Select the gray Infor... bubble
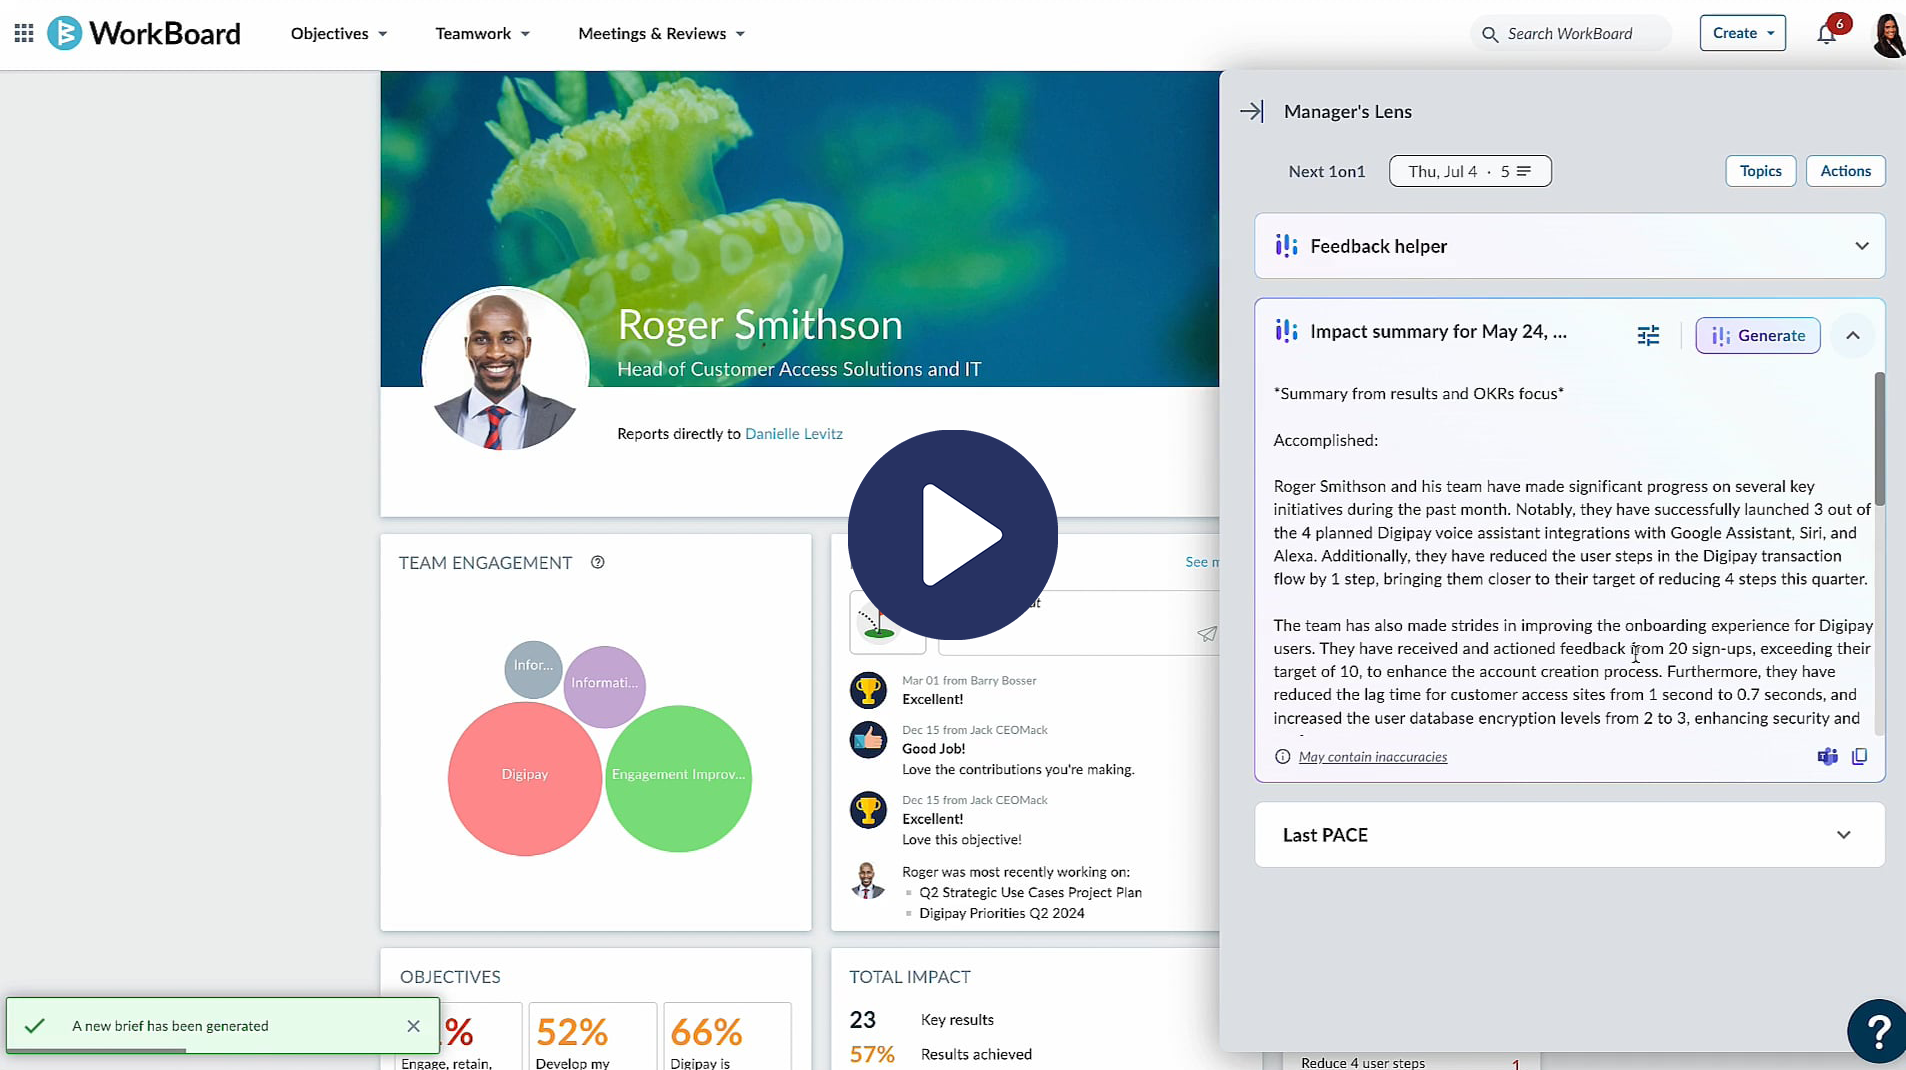This screenshot has height=1070, width=1906. [533, 669]
